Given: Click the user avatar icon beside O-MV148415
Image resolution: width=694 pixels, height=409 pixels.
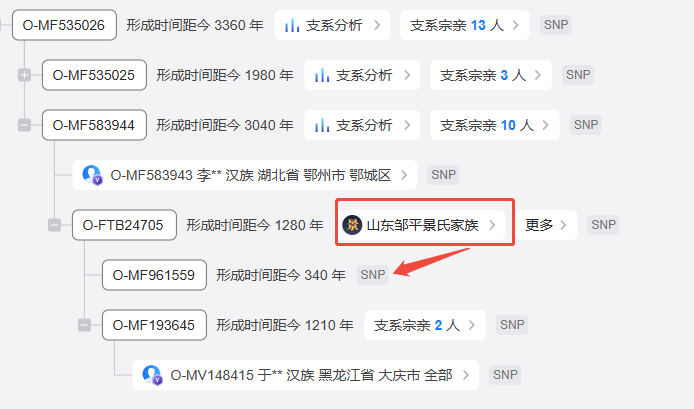Looking at the screenshot, I should pos(152,375).
